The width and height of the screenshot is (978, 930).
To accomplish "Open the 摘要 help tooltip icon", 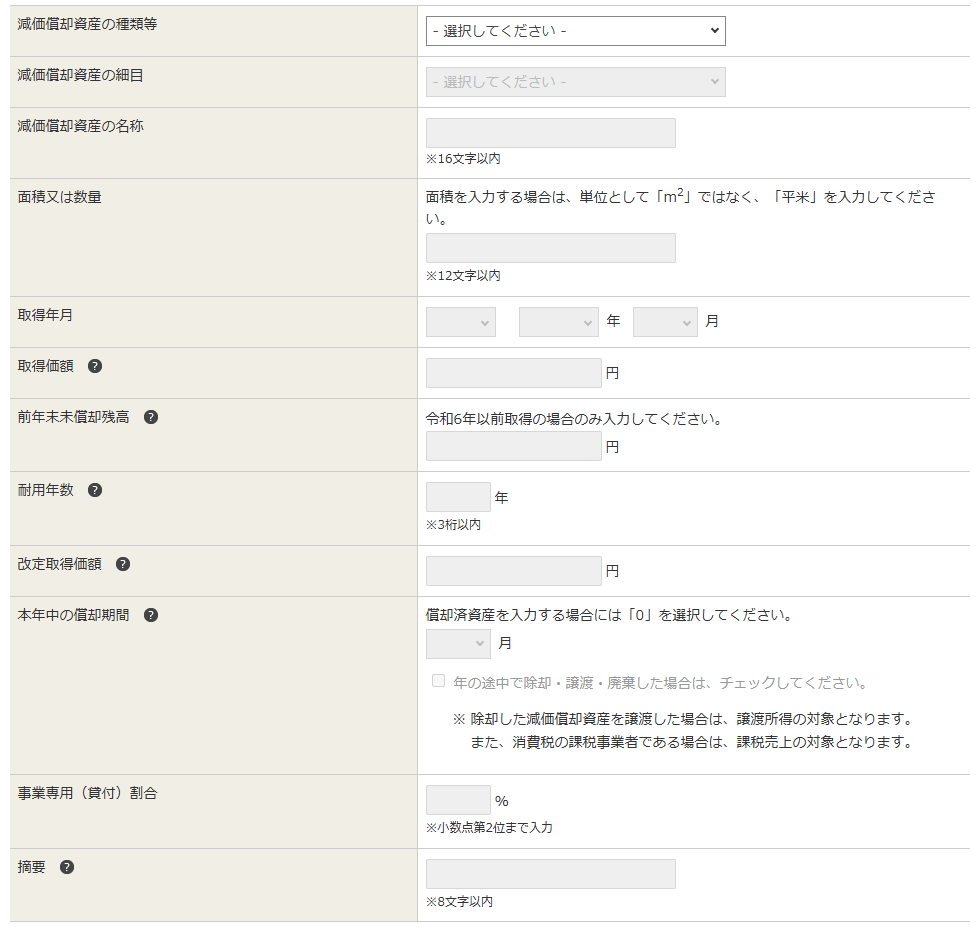I will [67, 867].
